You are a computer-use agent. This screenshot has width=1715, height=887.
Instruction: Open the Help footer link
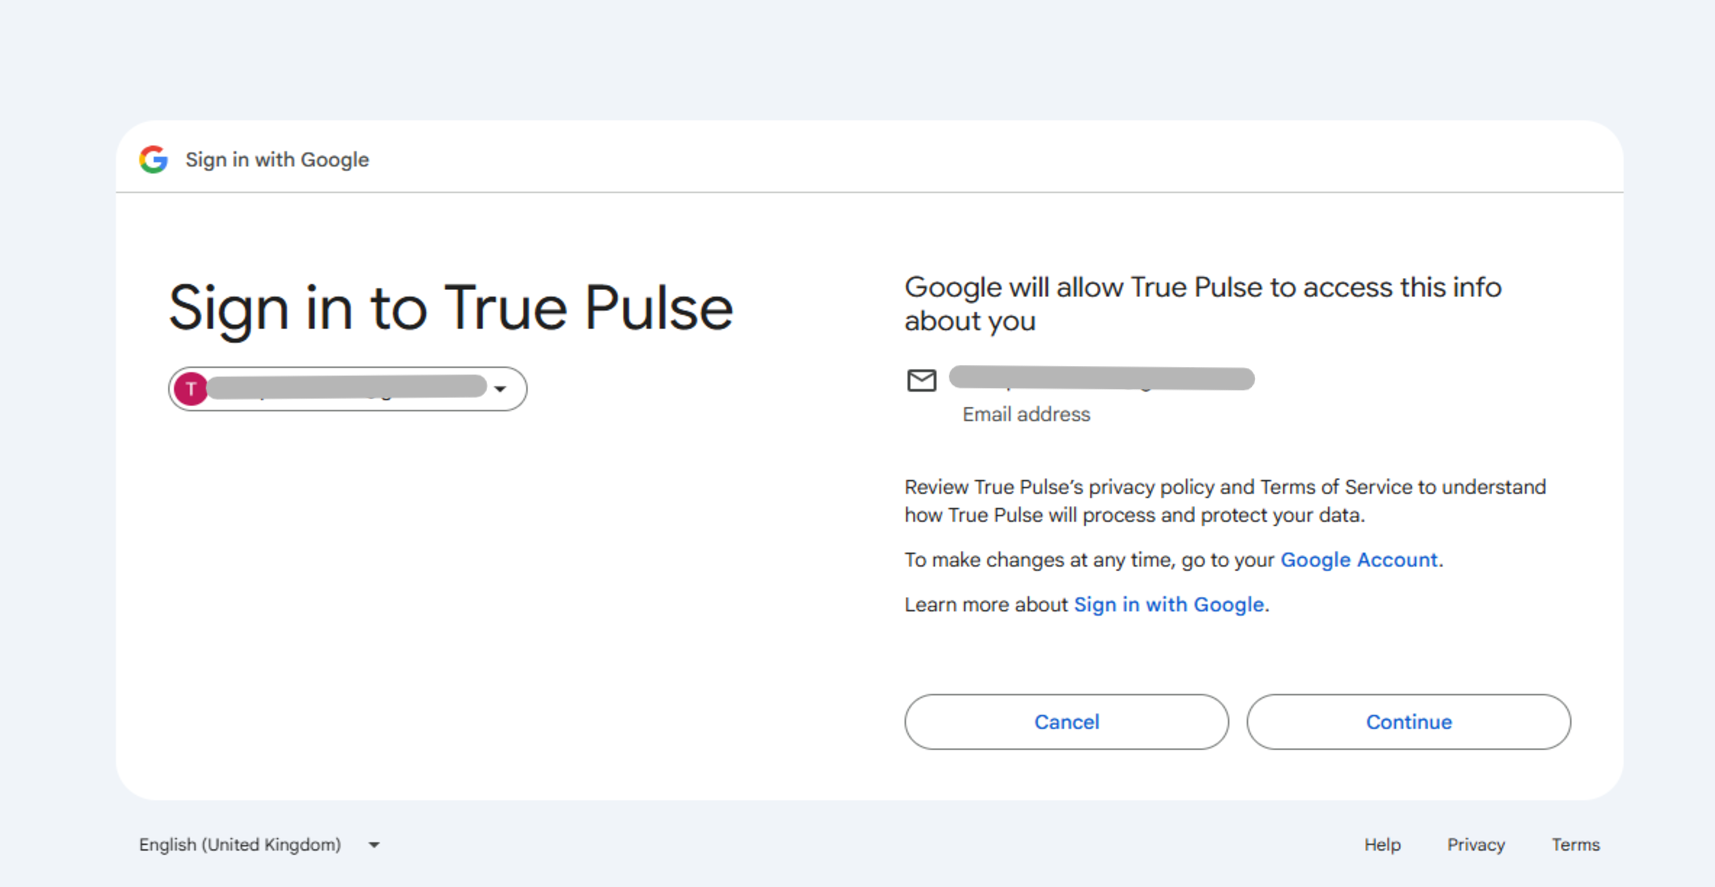tap(1382, 845)
